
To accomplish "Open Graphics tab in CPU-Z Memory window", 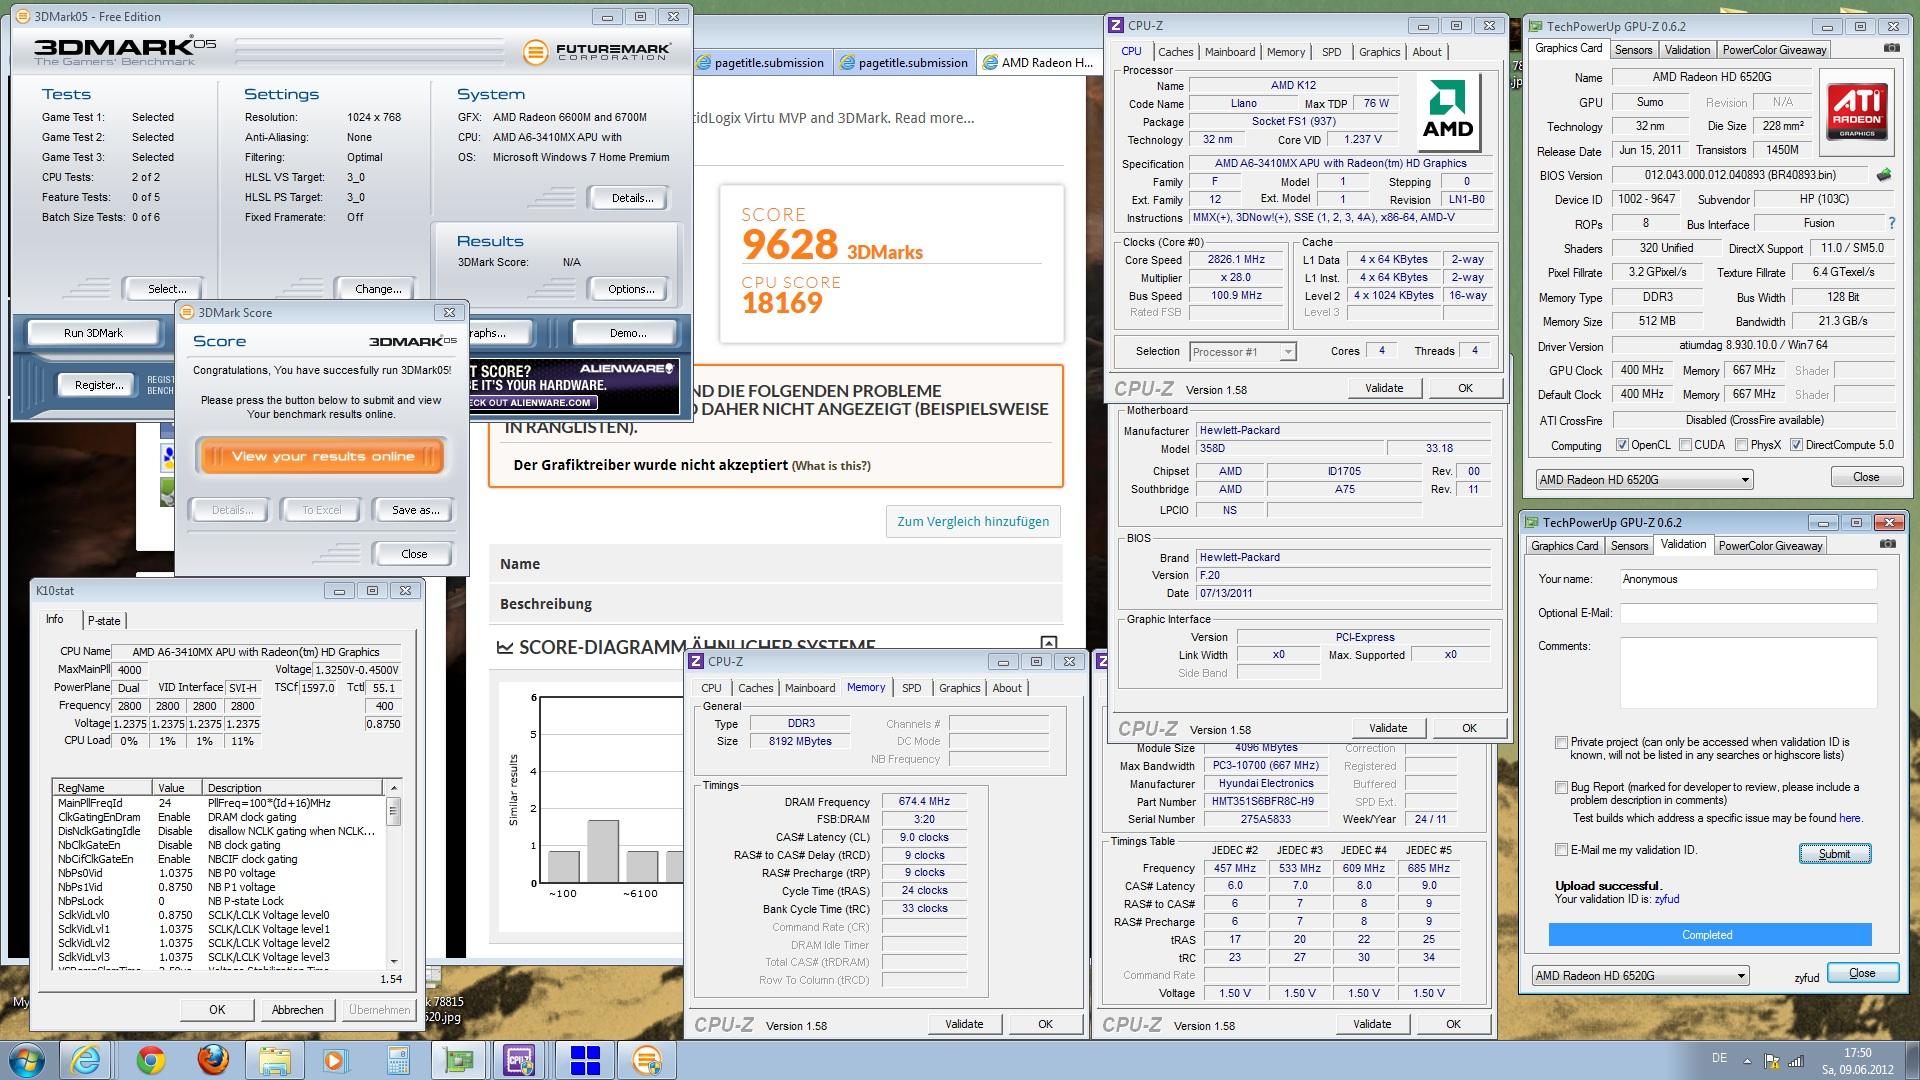I will click(x=959, y=688).
